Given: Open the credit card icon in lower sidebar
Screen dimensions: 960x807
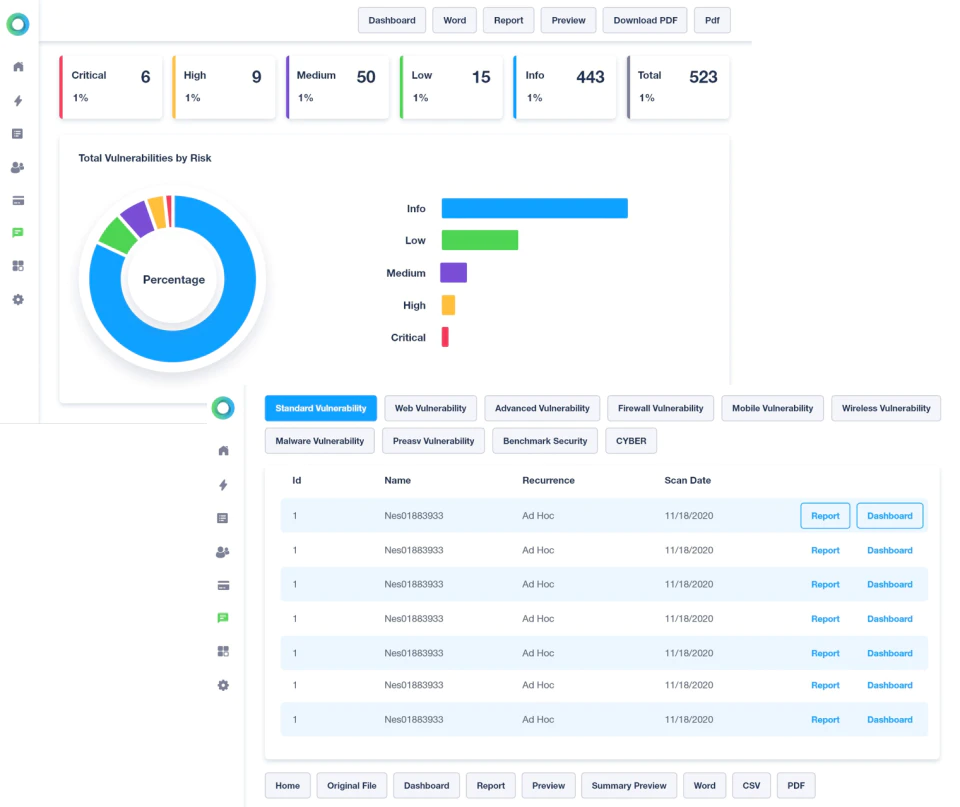Looking at the screenshot, I should point(223,585).
